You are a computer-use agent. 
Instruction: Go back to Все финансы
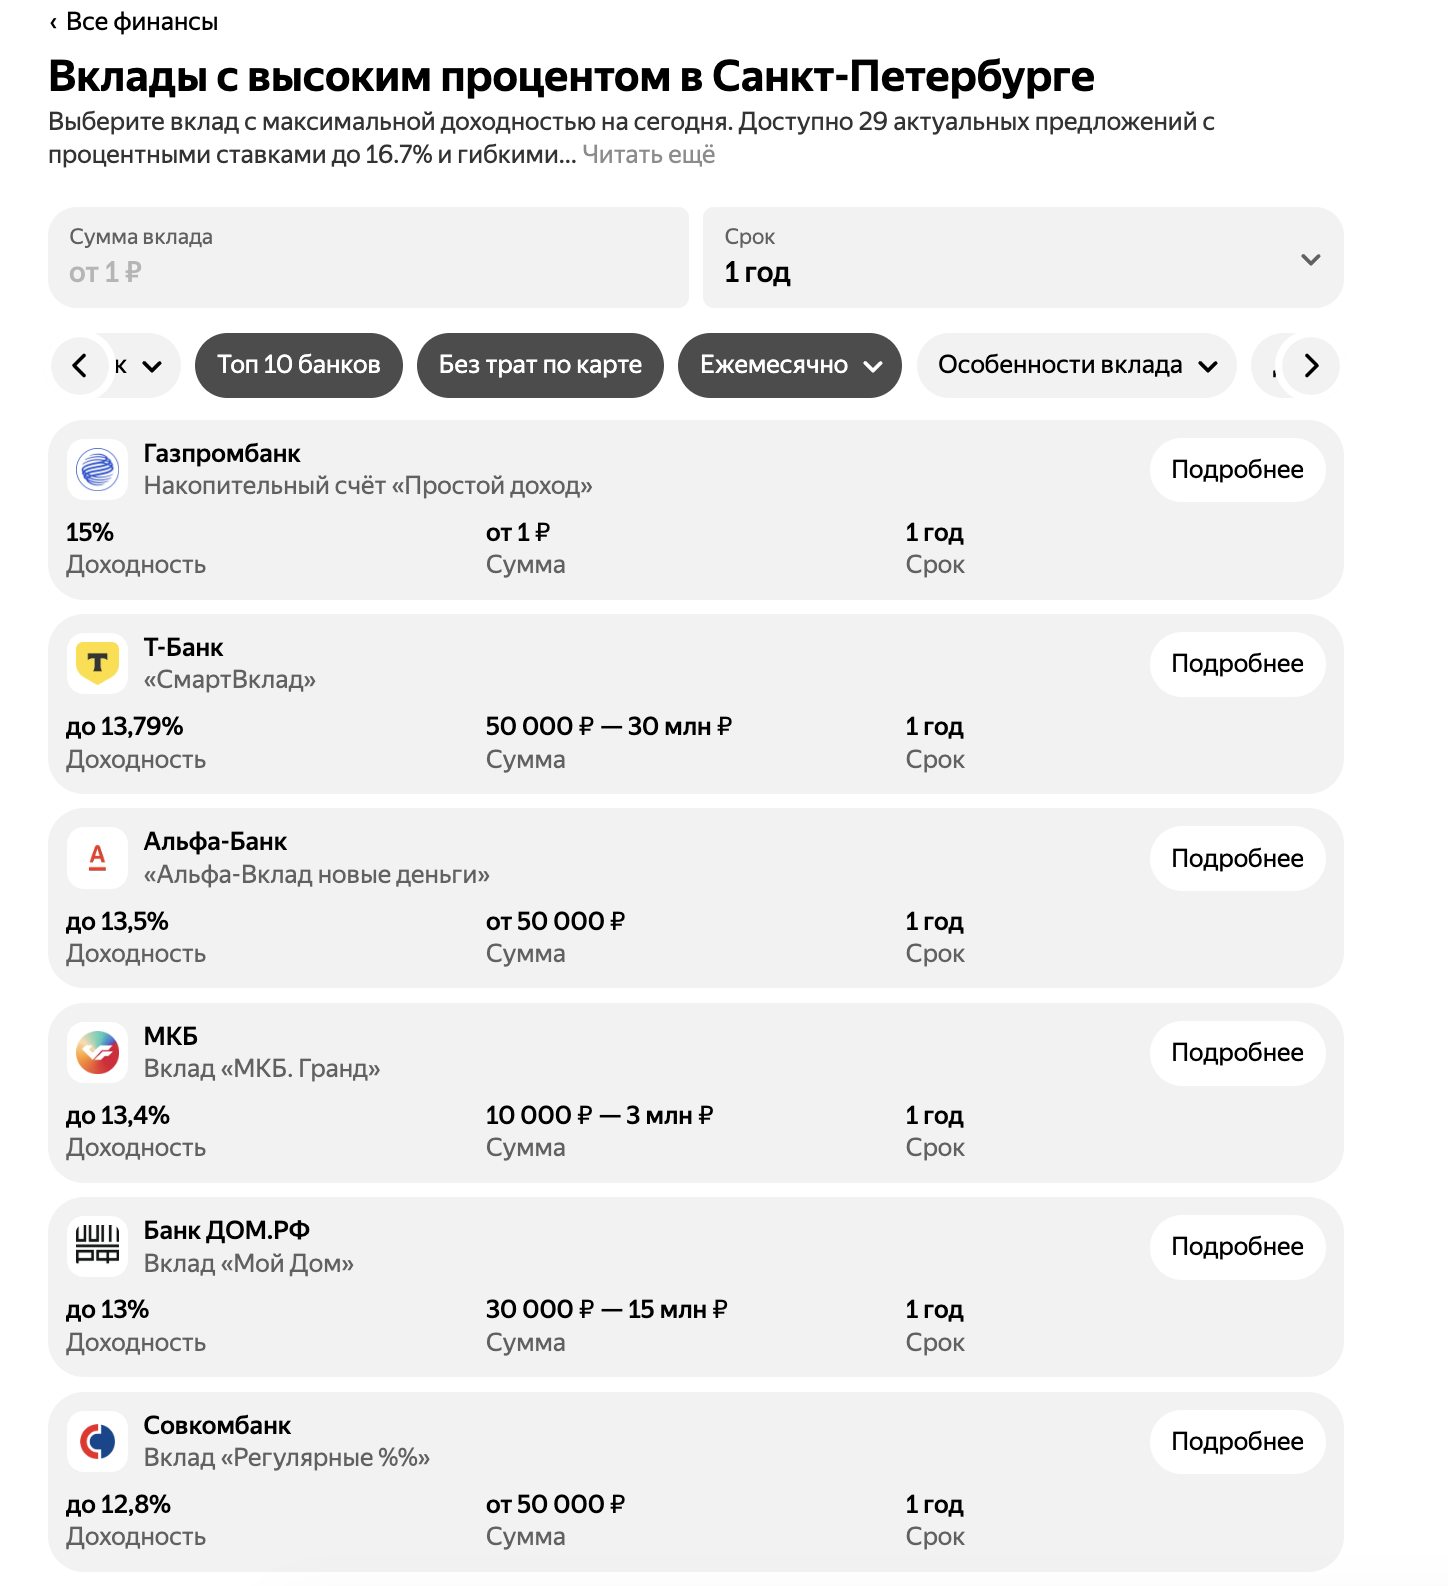(x=133, y=21)
